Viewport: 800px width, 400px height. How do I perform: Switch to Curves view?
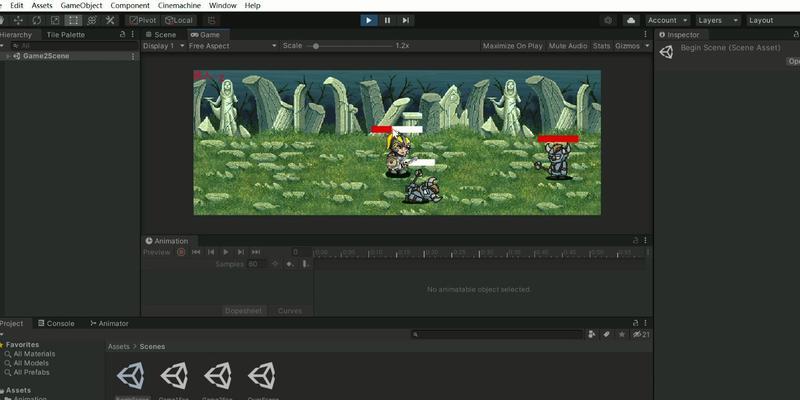[x=290, y=311]
